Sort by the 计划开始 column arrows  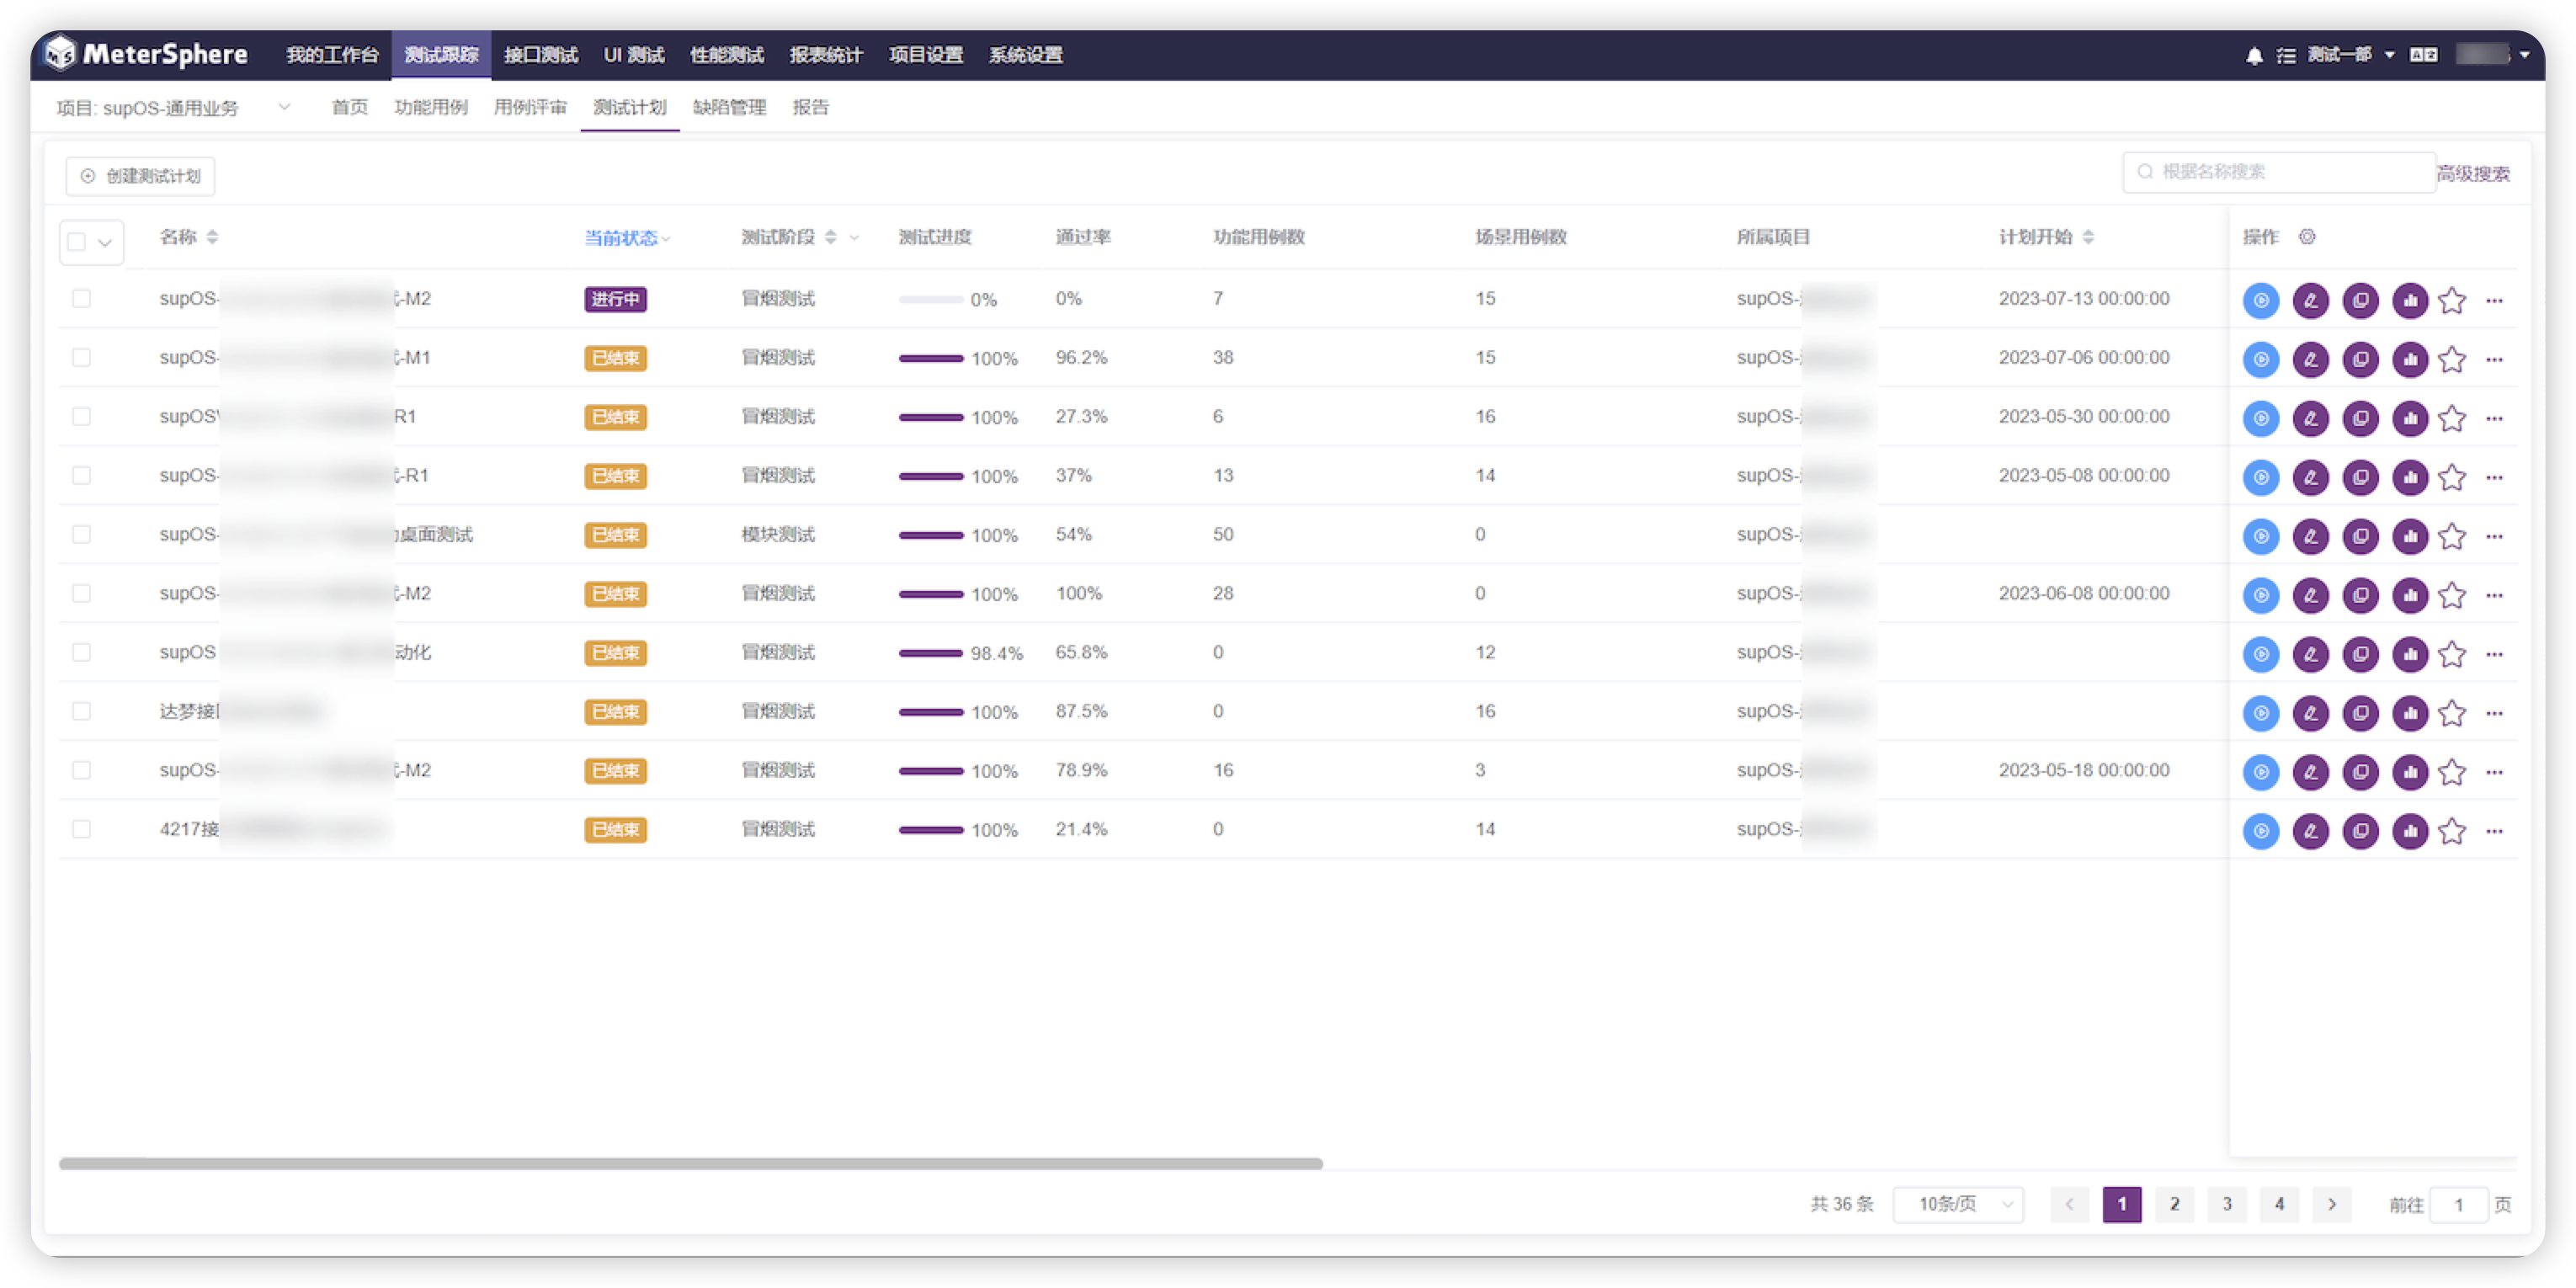pos(2088,237)
